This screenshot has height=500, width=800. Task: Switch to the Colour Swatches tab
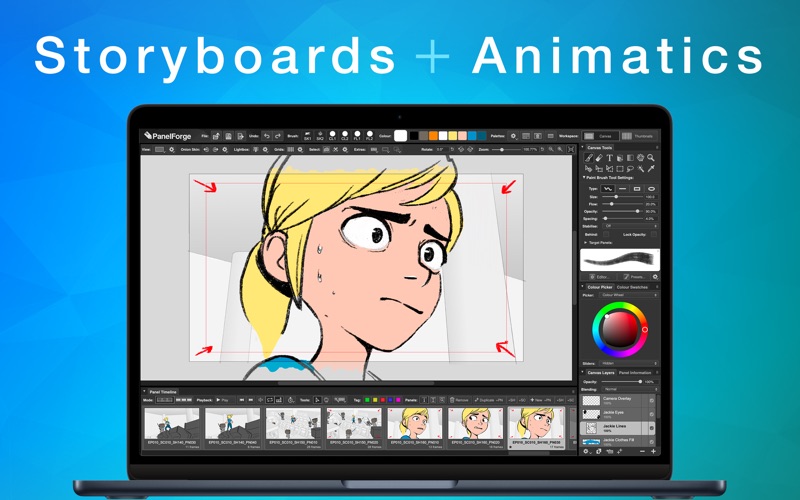coord(632,287)
